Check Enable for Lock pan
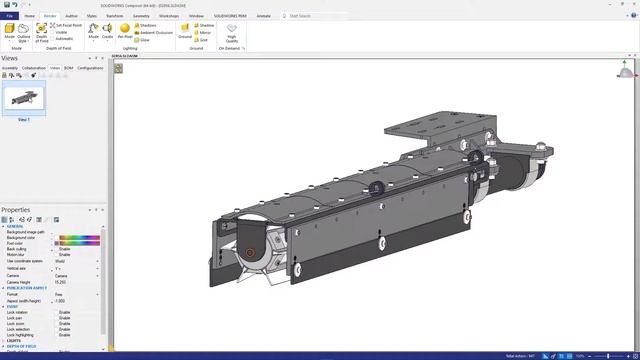The width and height of the screenshot is (640, 360). [x=57, y=318]
